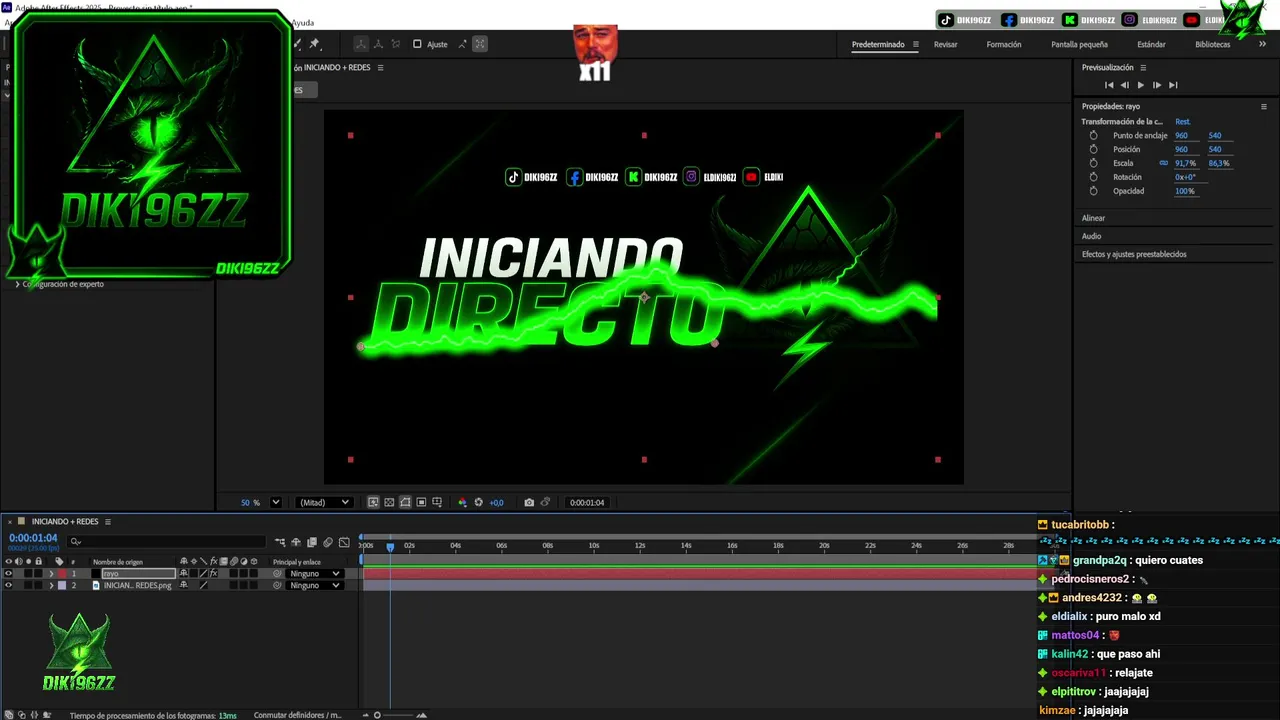The width and height of the screenshot is (1280, 720).
Task: Hide the rayo layer with eye icon
Action: 9,573
